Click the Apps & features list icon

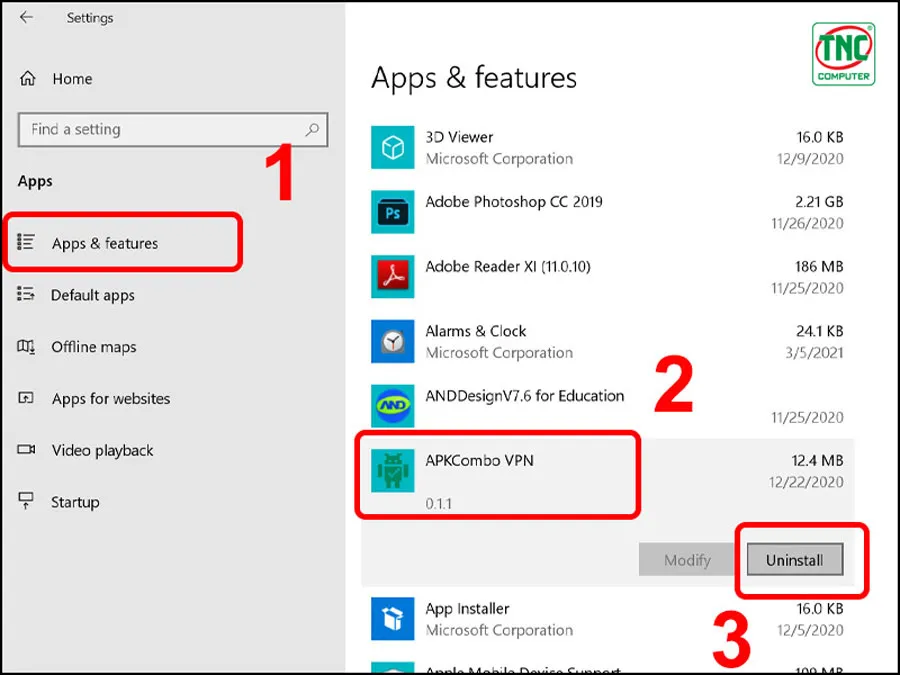[26, 242]
